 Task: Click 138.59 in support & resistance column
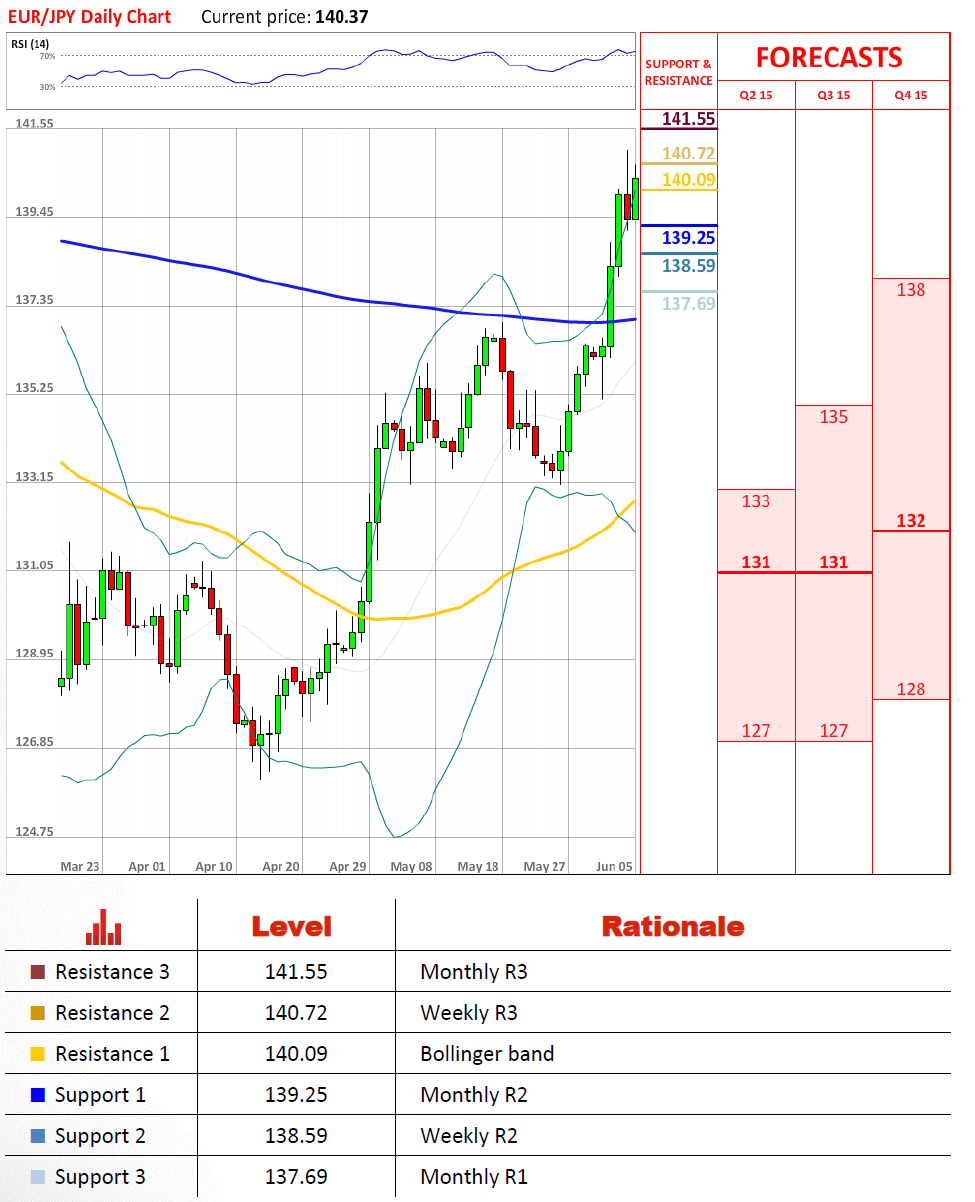pyautogui.click(x=689, y=266)
